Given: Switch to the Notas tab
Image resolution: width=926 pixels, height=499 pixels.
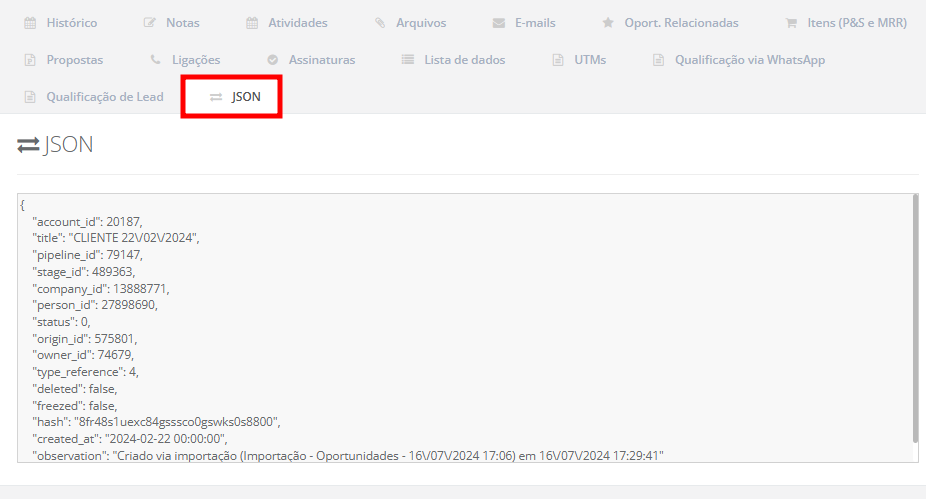Looking at the screenshot, I should coord(182,22).
